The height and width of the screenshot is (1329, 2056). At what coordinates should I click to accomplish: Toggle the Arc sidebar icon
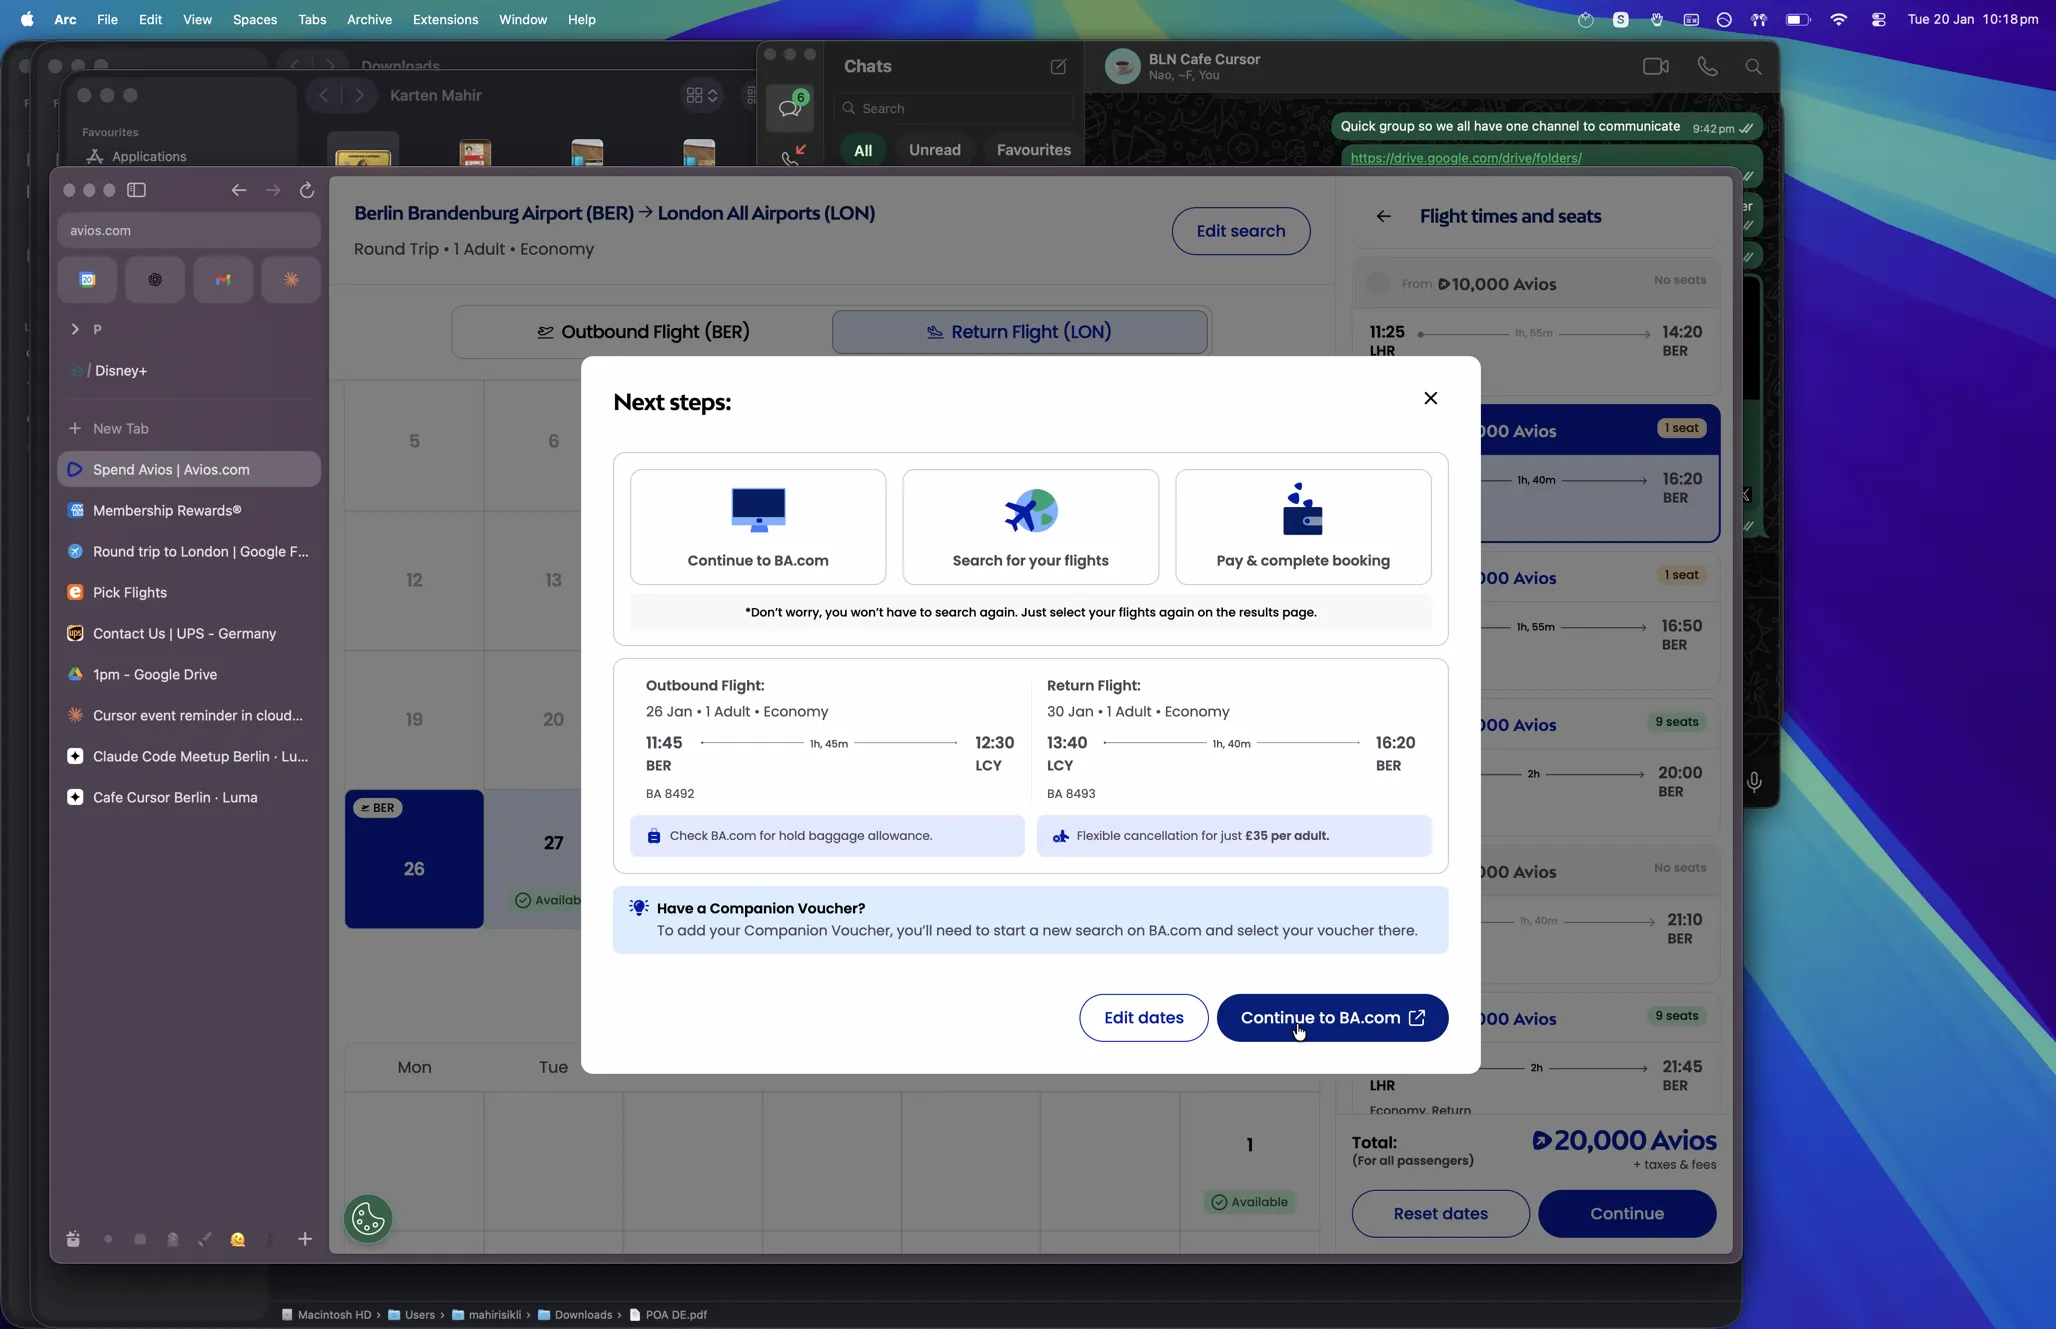tap(137, 190)
